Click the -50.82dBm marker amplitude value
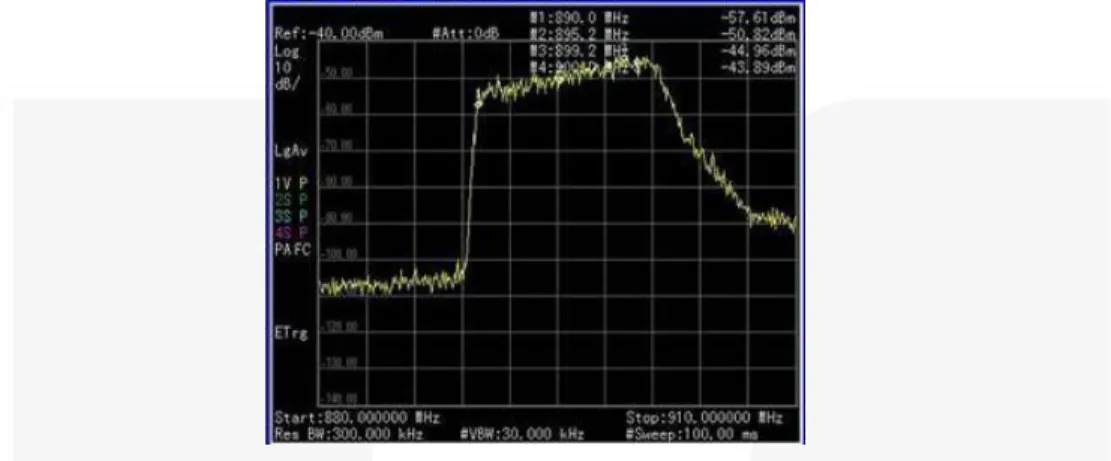The image size is (1111, 461). click(758, 34)
